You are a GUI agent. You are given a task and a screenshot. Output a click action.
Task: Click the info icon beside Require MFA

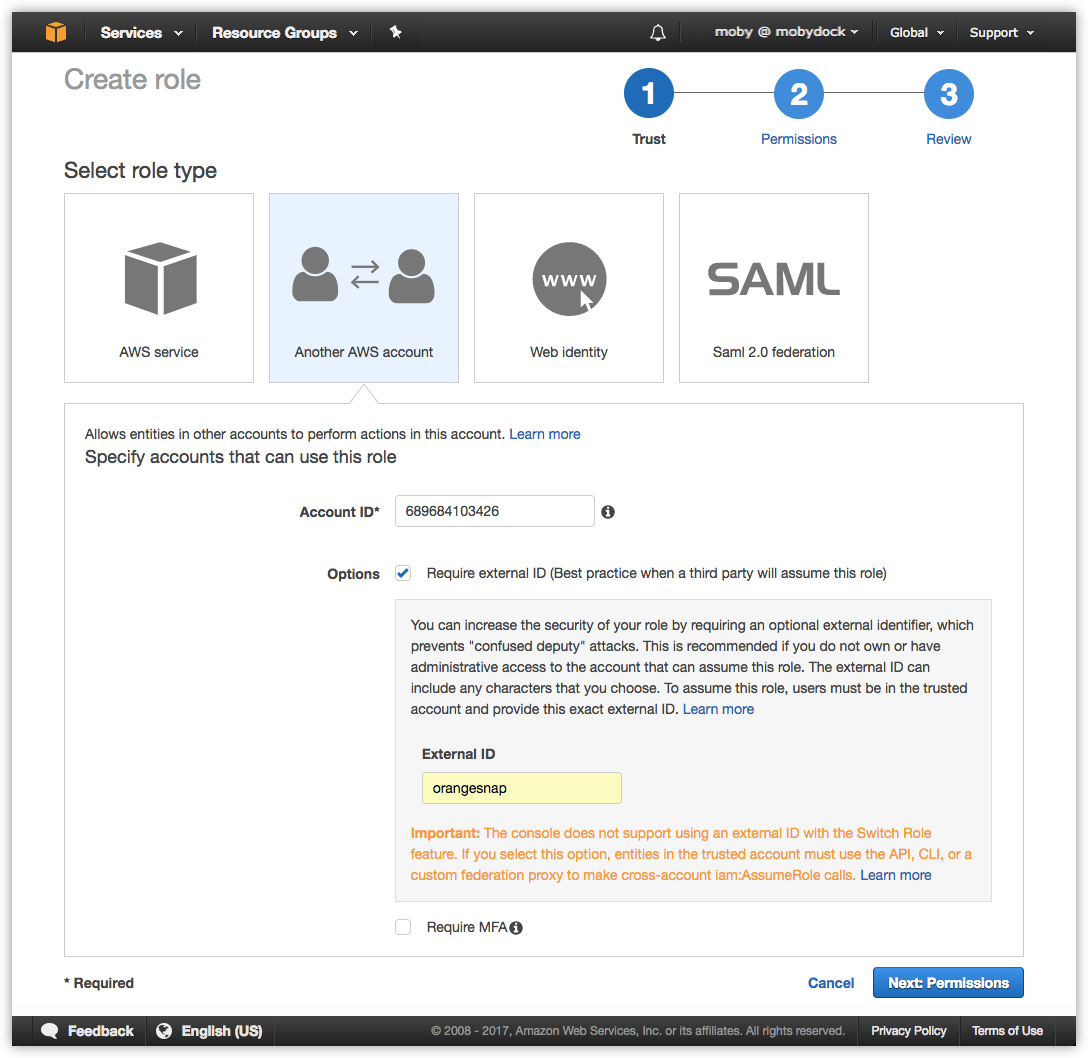point(515,927)
